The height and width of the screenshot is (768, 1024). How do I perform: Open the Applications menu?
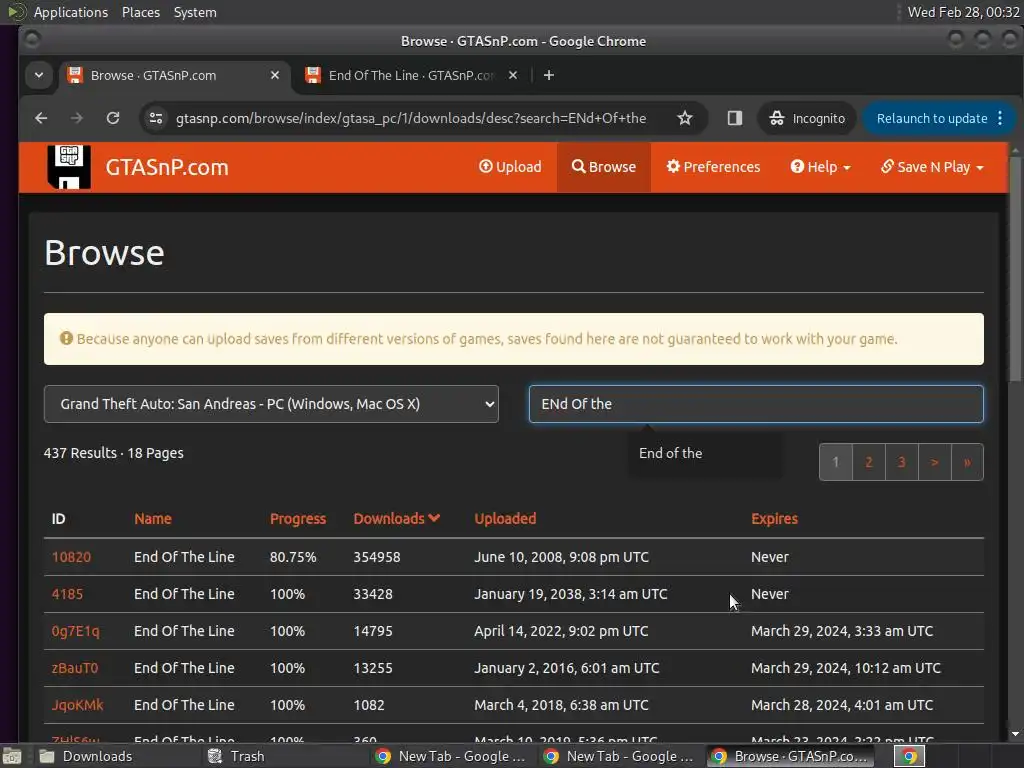71,12
